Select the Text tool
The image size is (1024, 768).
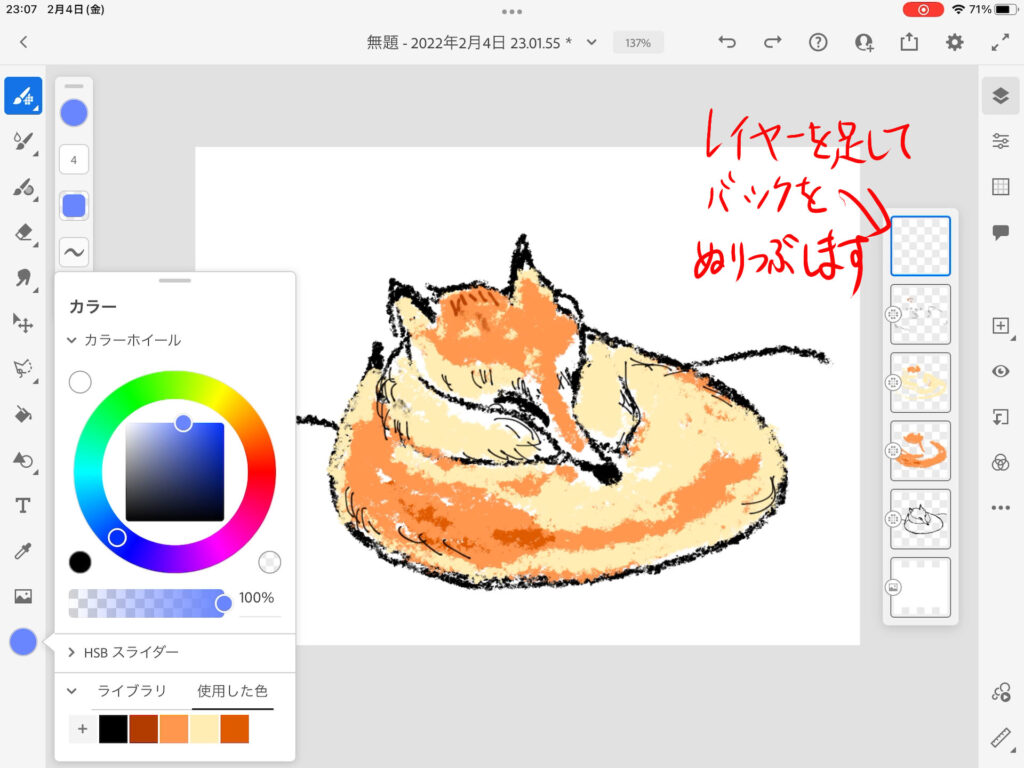(23, 506)
